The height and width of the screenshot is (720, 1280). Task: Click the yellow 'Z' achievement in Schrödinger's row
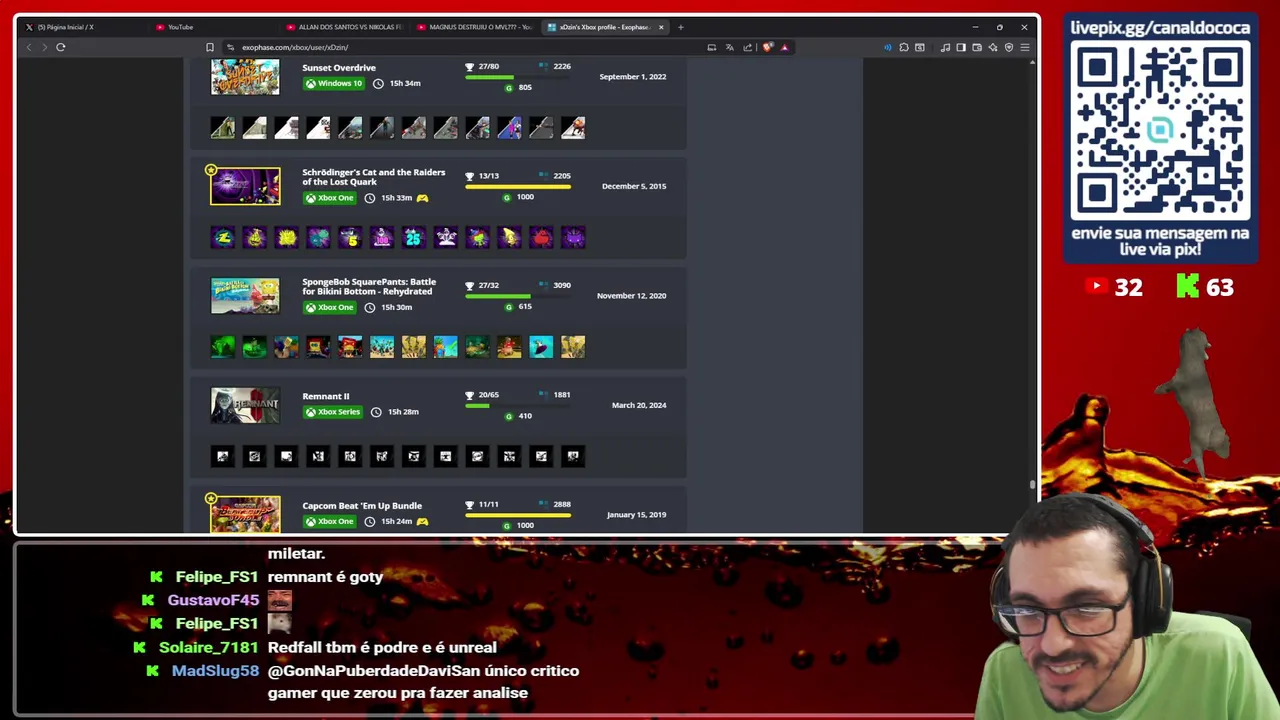tap(223, 237)
